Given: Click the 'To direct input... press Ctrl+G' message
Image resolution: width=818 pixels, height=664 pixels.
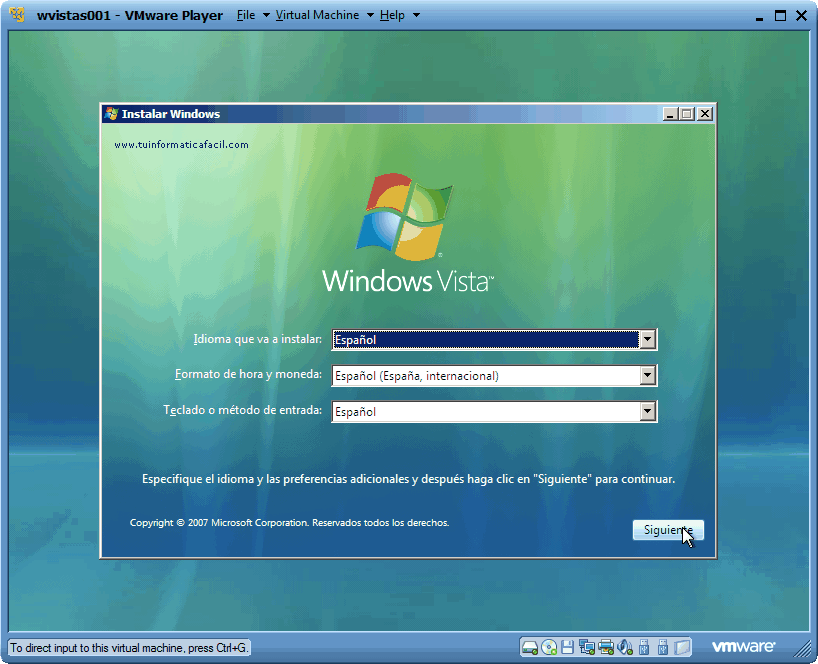Looking at the screenshot, I should point(128,648).
